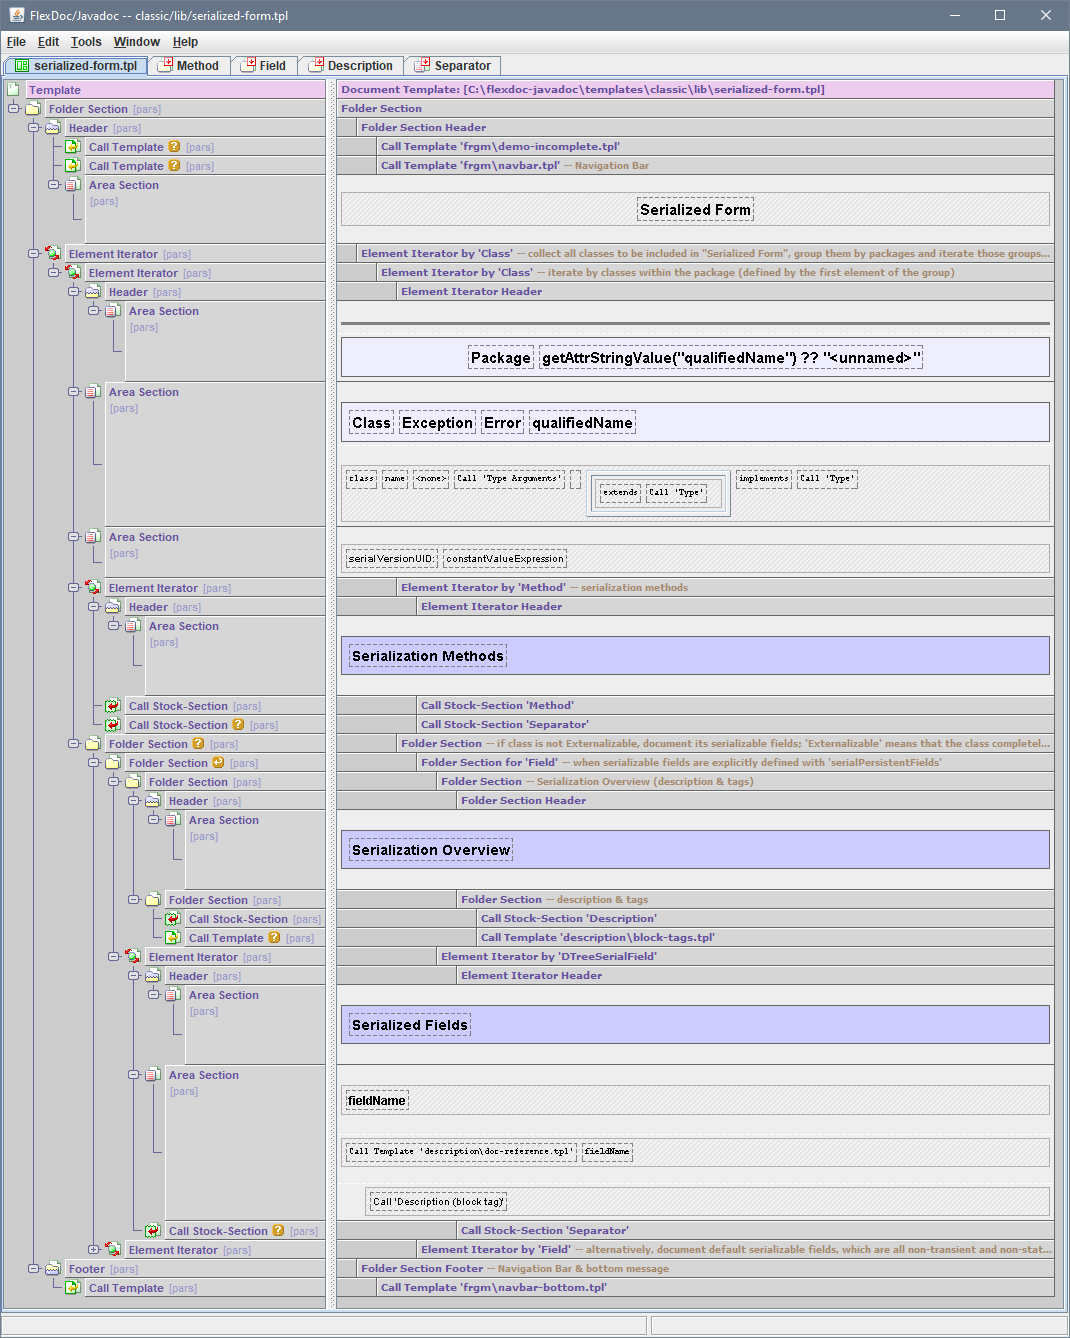Click the 'Call Template frgm\navbar-bottom.tpl' row
This screenshot has height=1338, width=1070.
coord(493,1288)
